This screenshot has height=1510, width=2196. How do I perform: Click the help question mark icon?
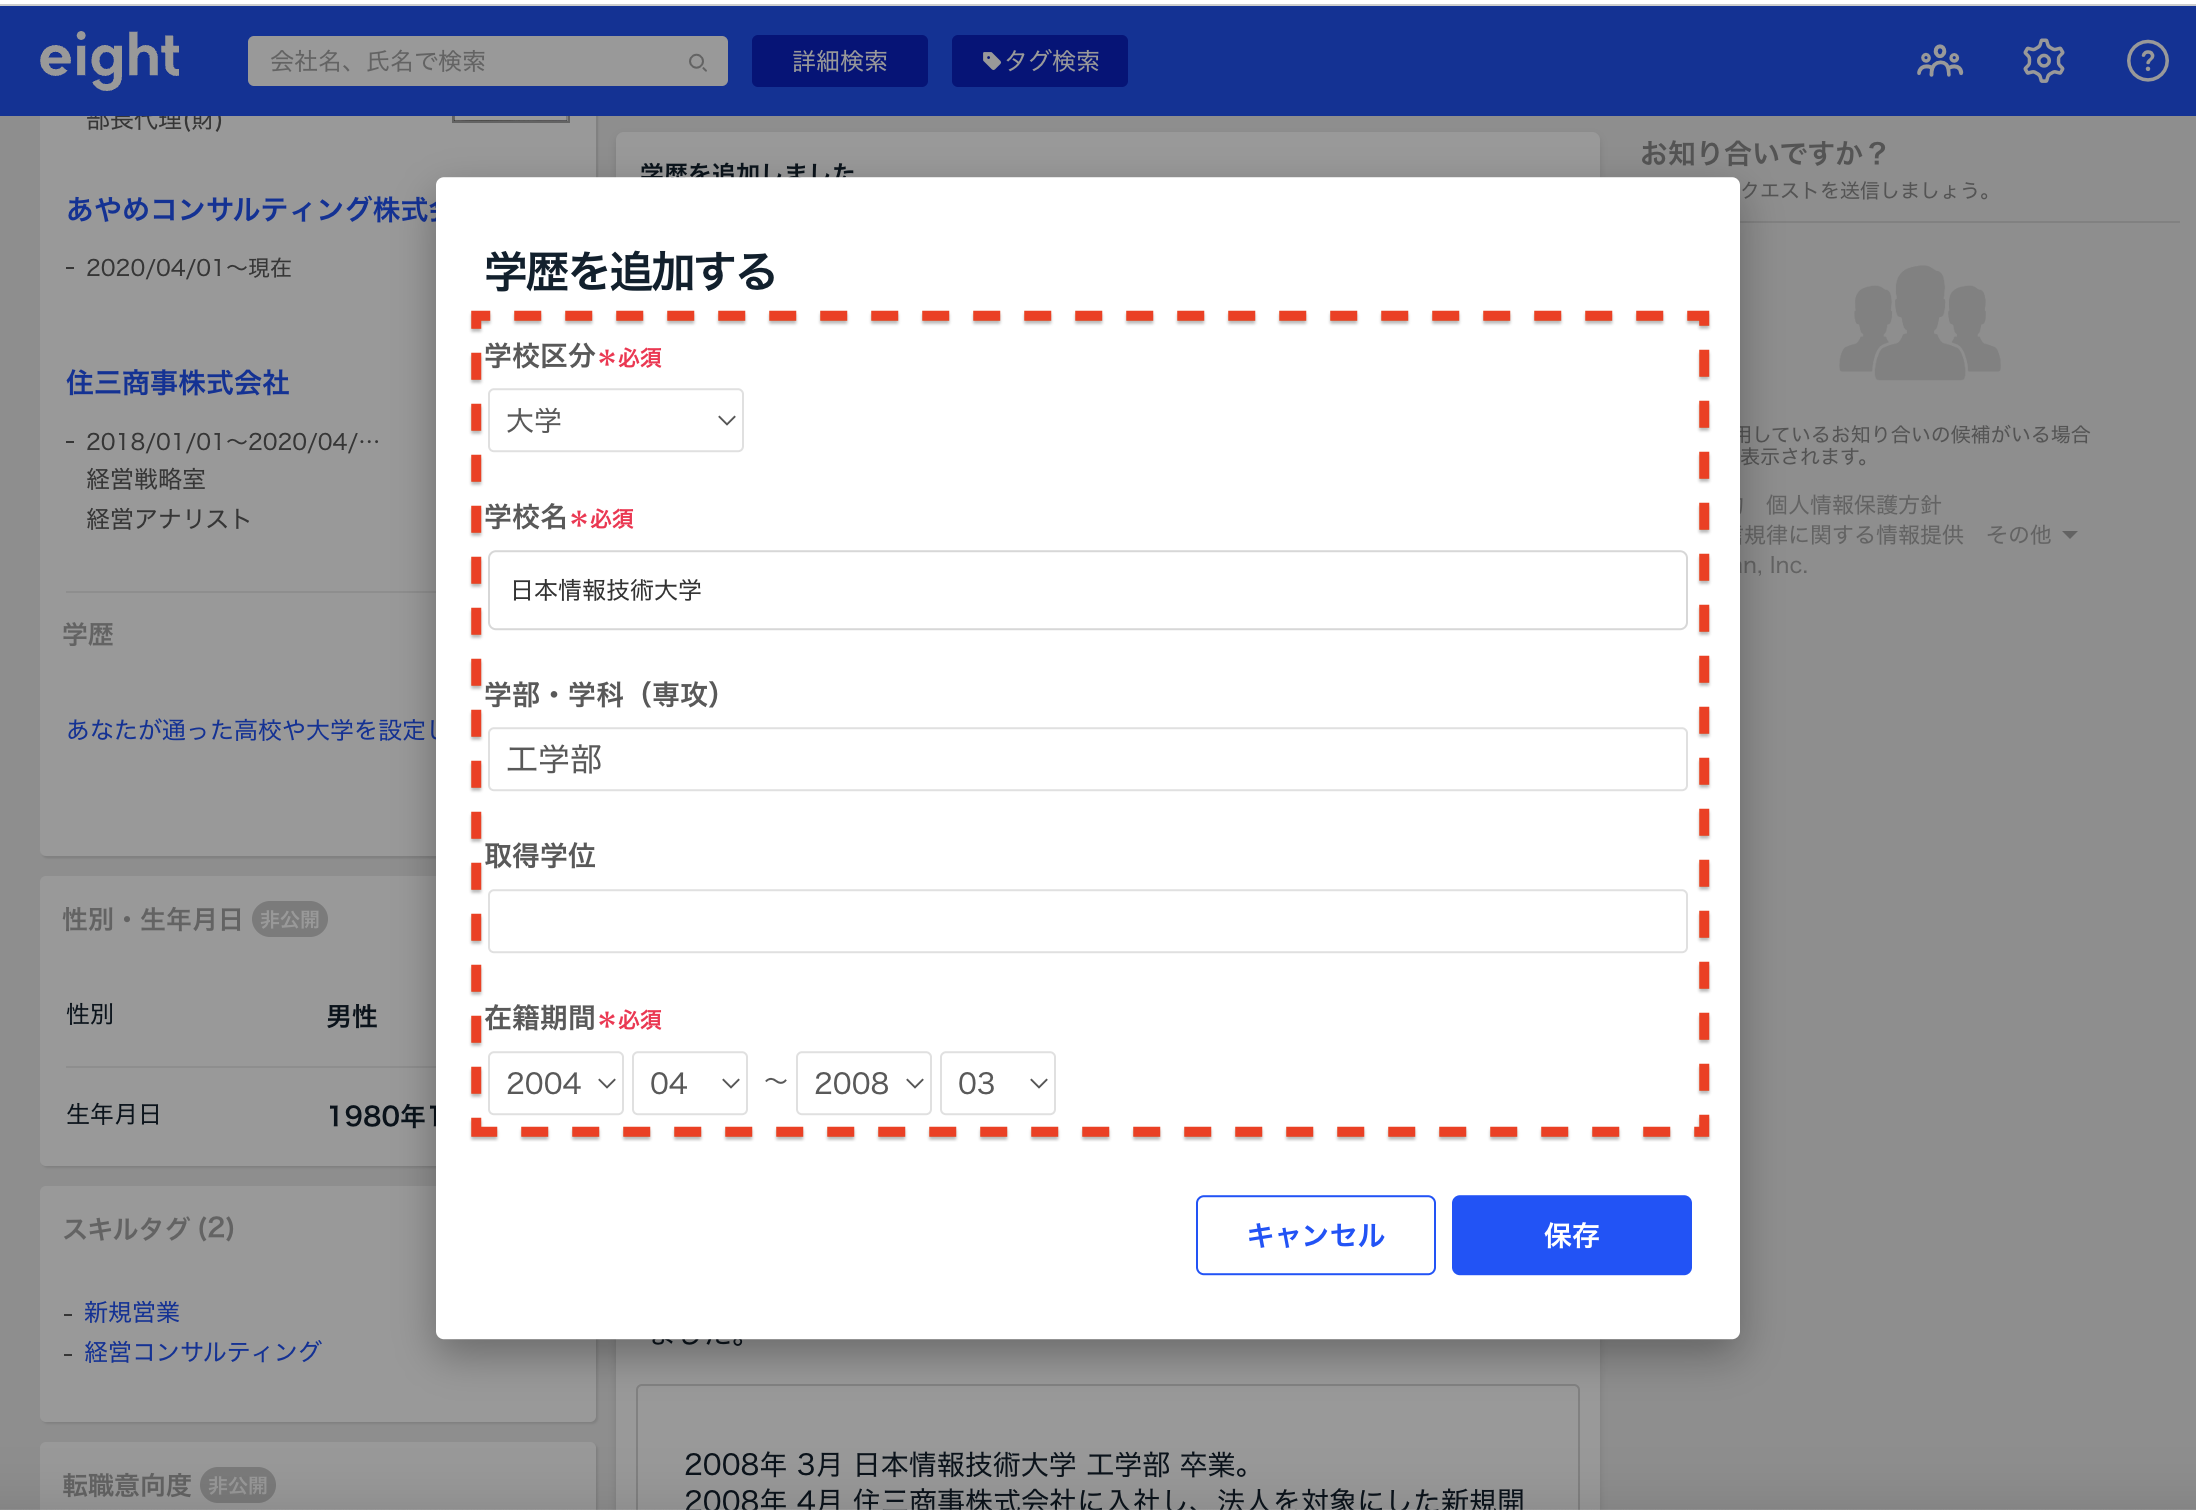[x=2146, y=62]
